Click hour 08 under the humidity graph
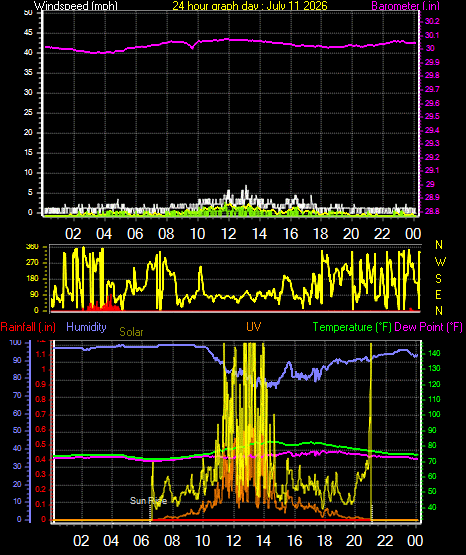Viewport: 466px width, 555px height. (172, 541)
